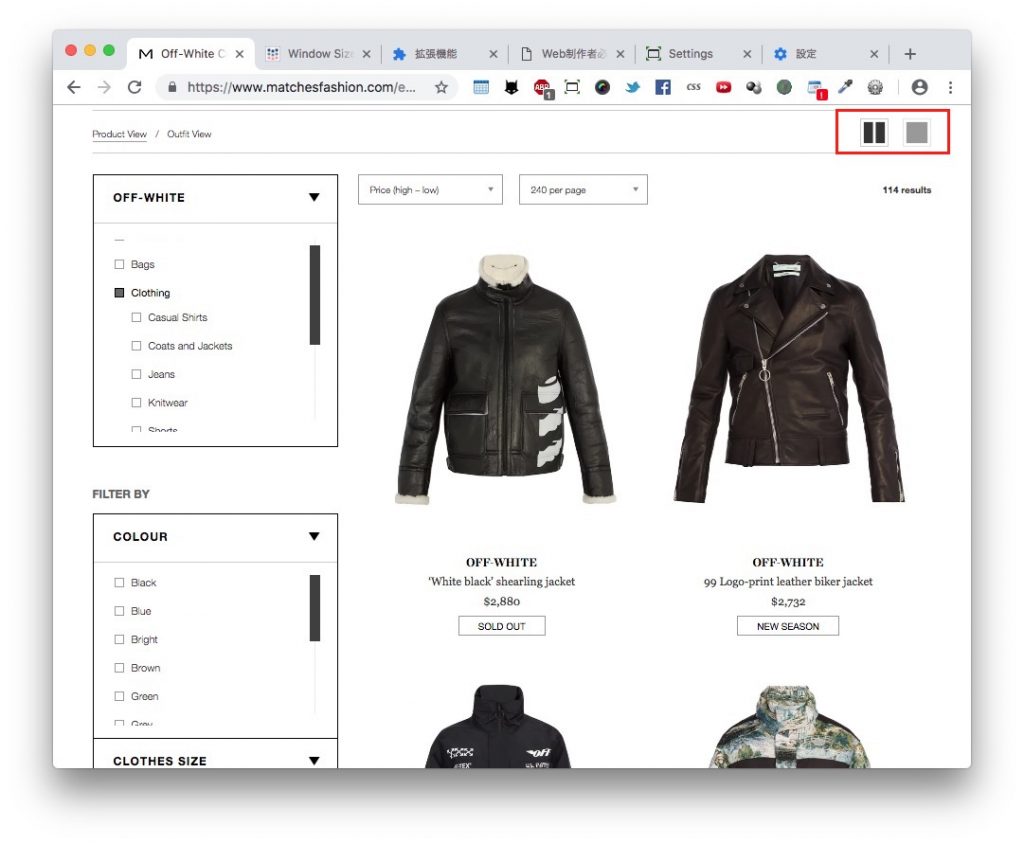
Task: Check the Knitwear filter
Action: click(136, 402)
